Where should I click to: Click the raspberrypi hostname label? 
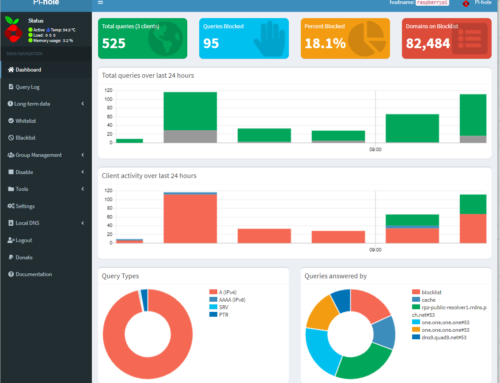[x=432, y=2]
